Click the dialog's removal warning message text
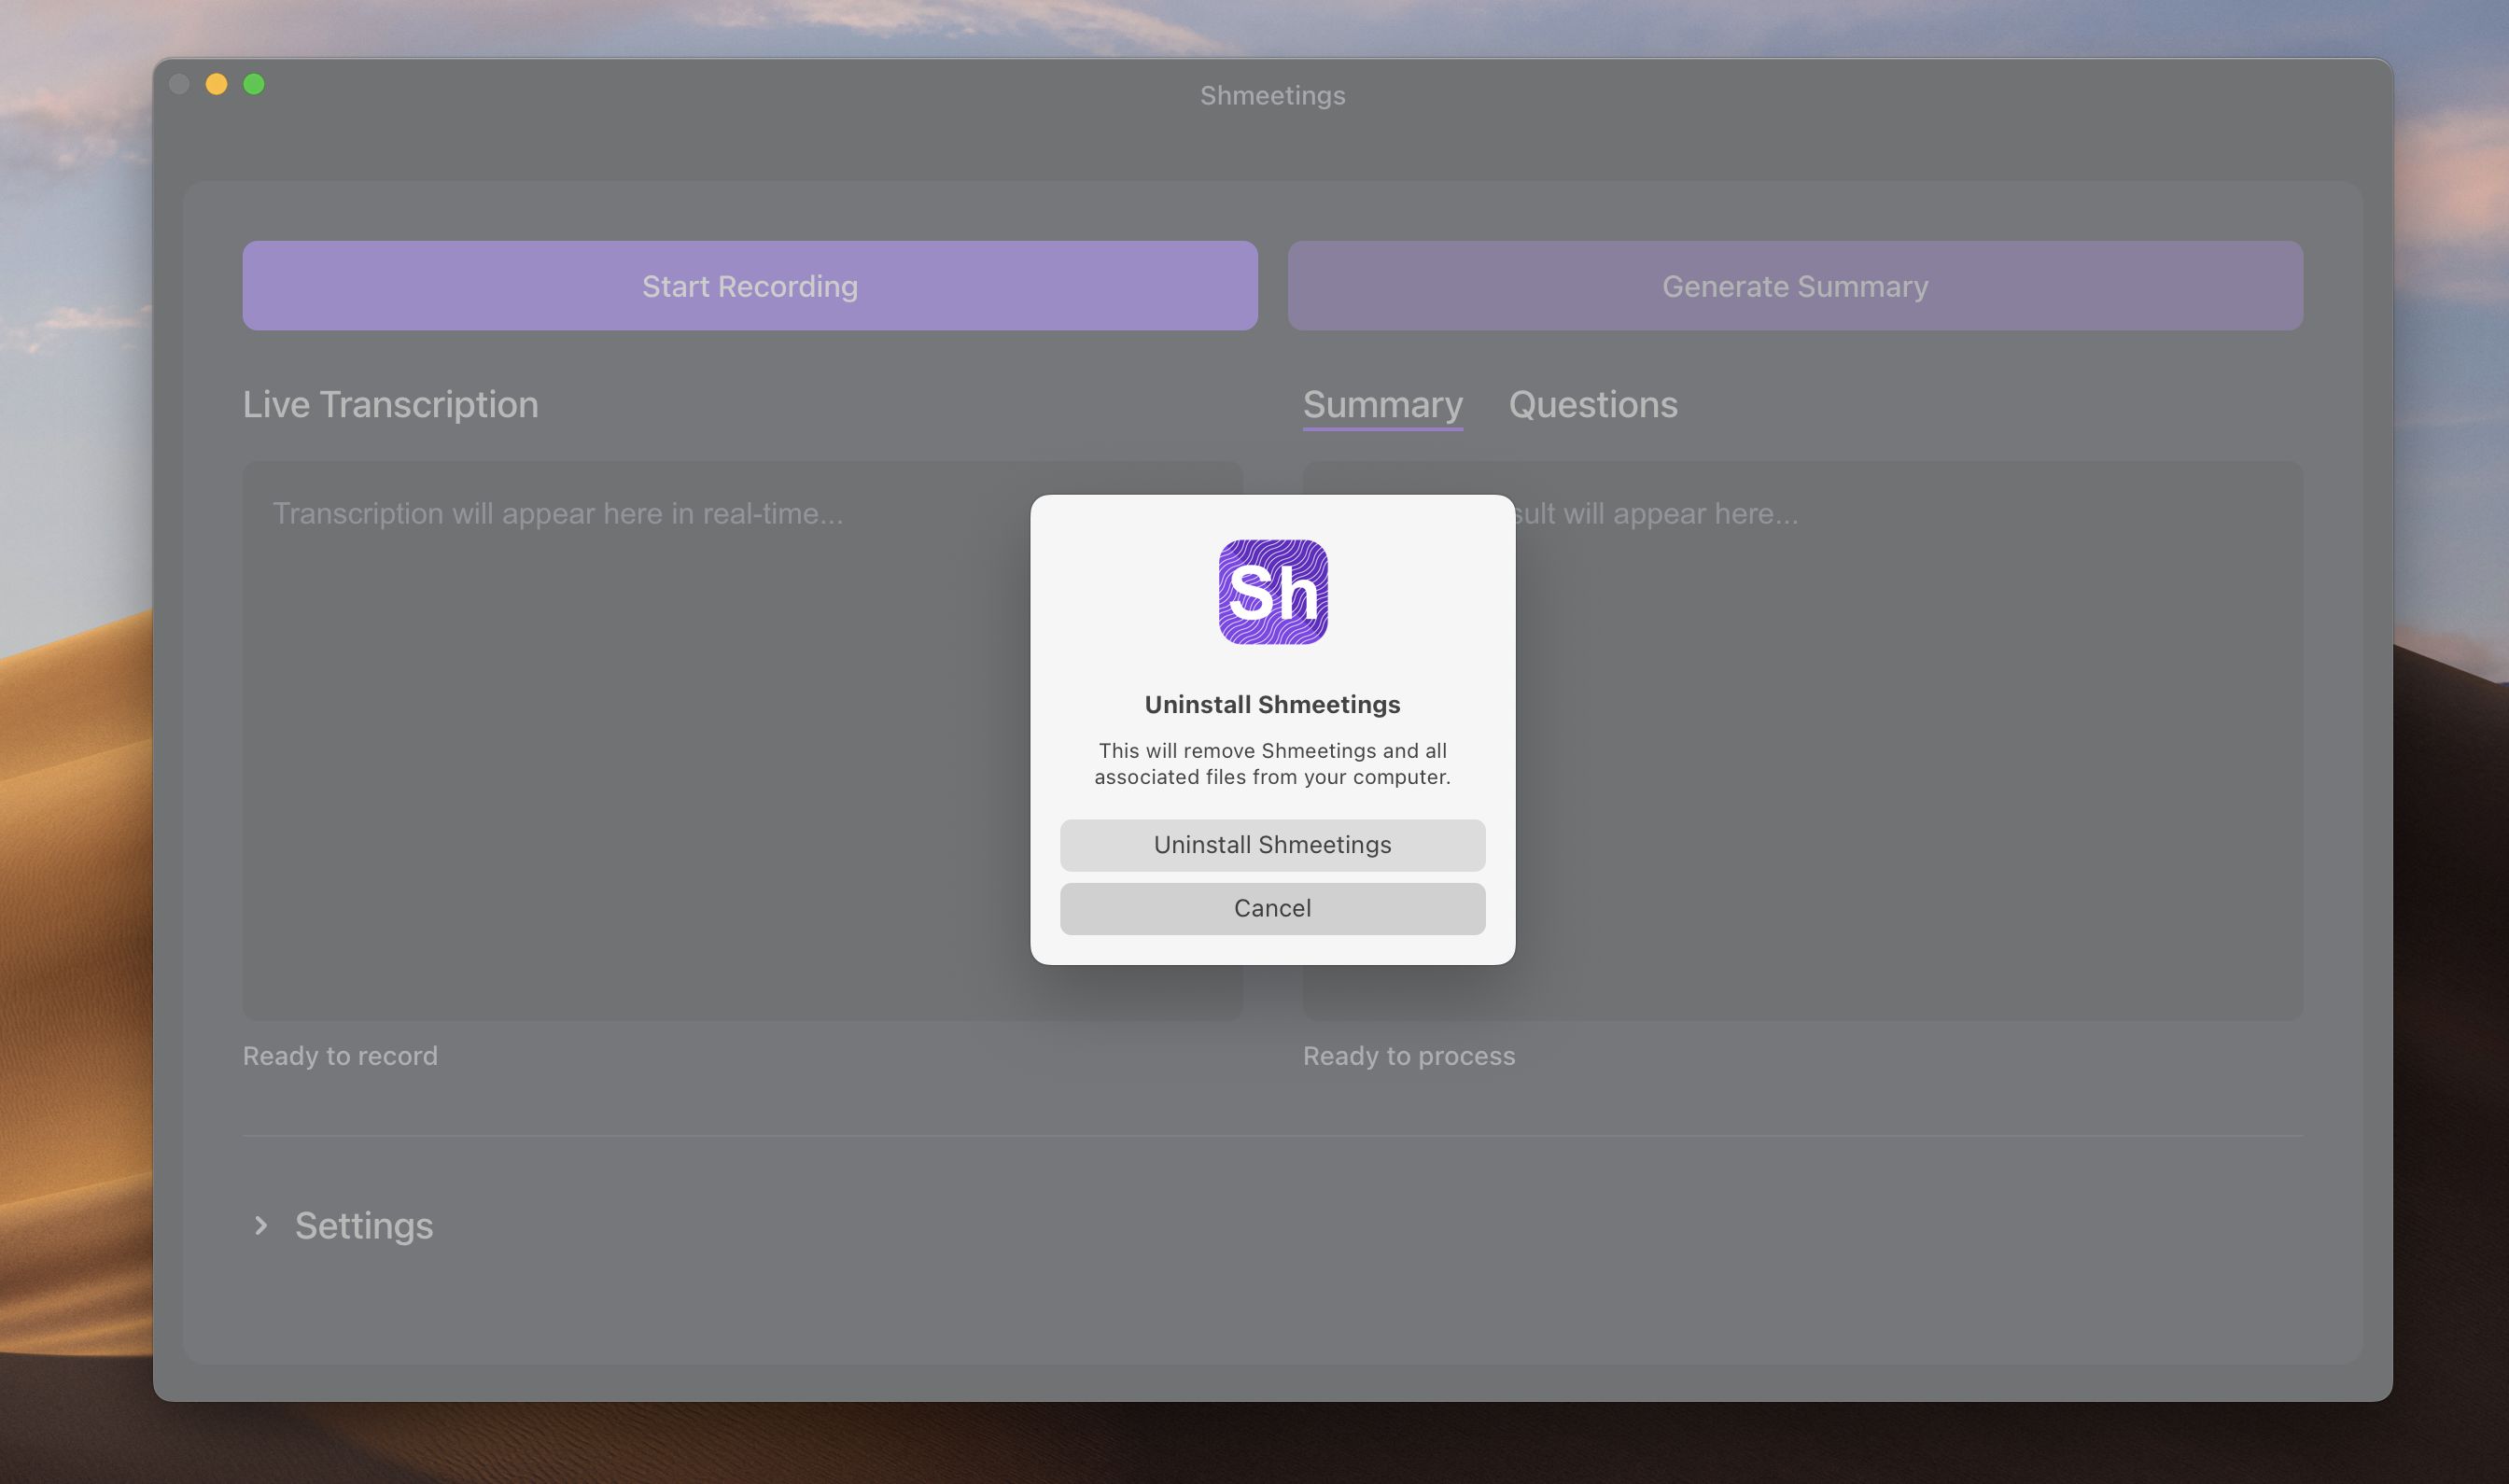The width and height of the screenshot is (2509, 1484). 1271,763
